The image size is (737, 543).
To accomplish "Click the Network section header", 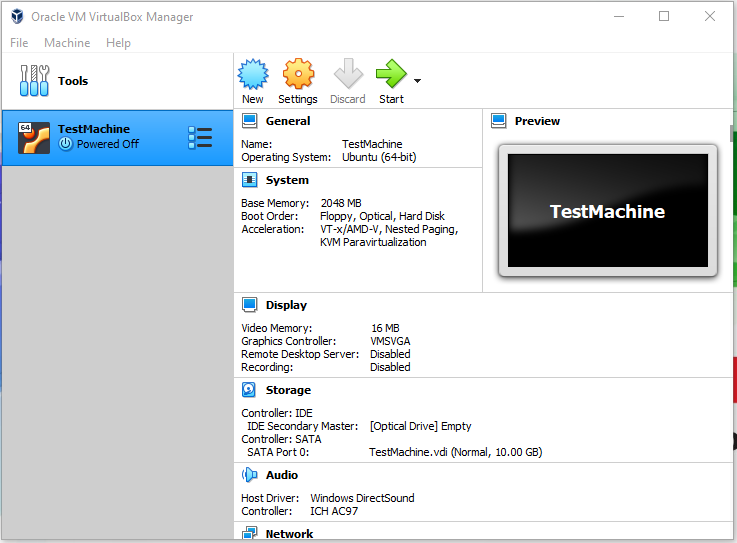I will coord(289,534).
